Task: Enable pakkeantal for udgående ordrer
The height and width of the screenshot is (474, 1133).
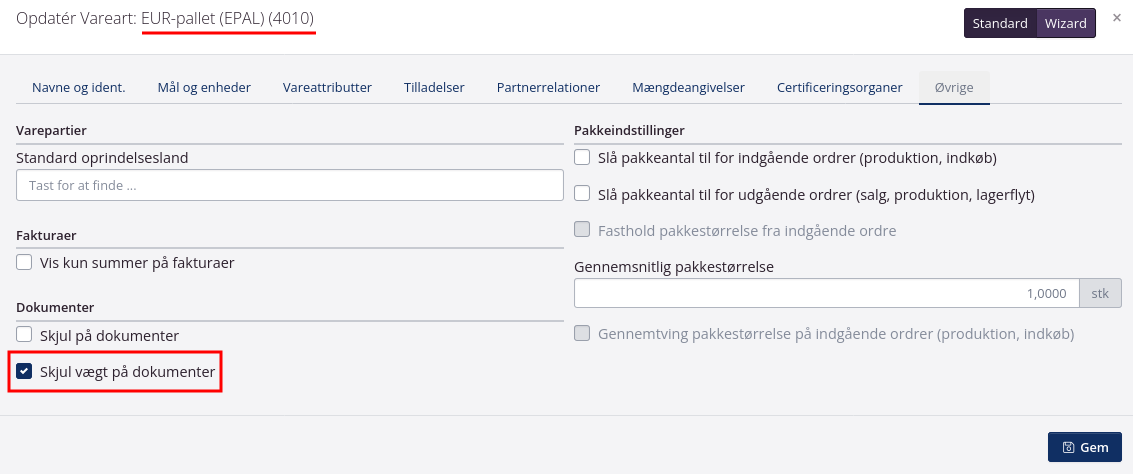Action: pos(582,194)
